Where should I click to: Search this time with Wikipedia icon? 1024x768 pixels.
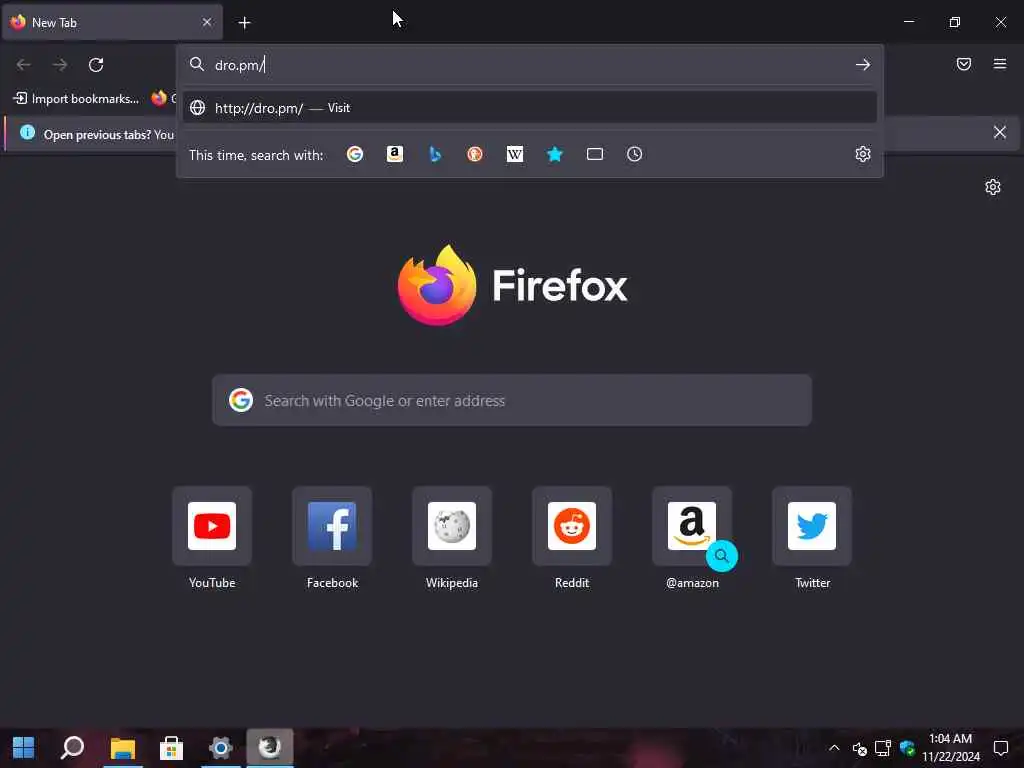(x=515, y=154)
